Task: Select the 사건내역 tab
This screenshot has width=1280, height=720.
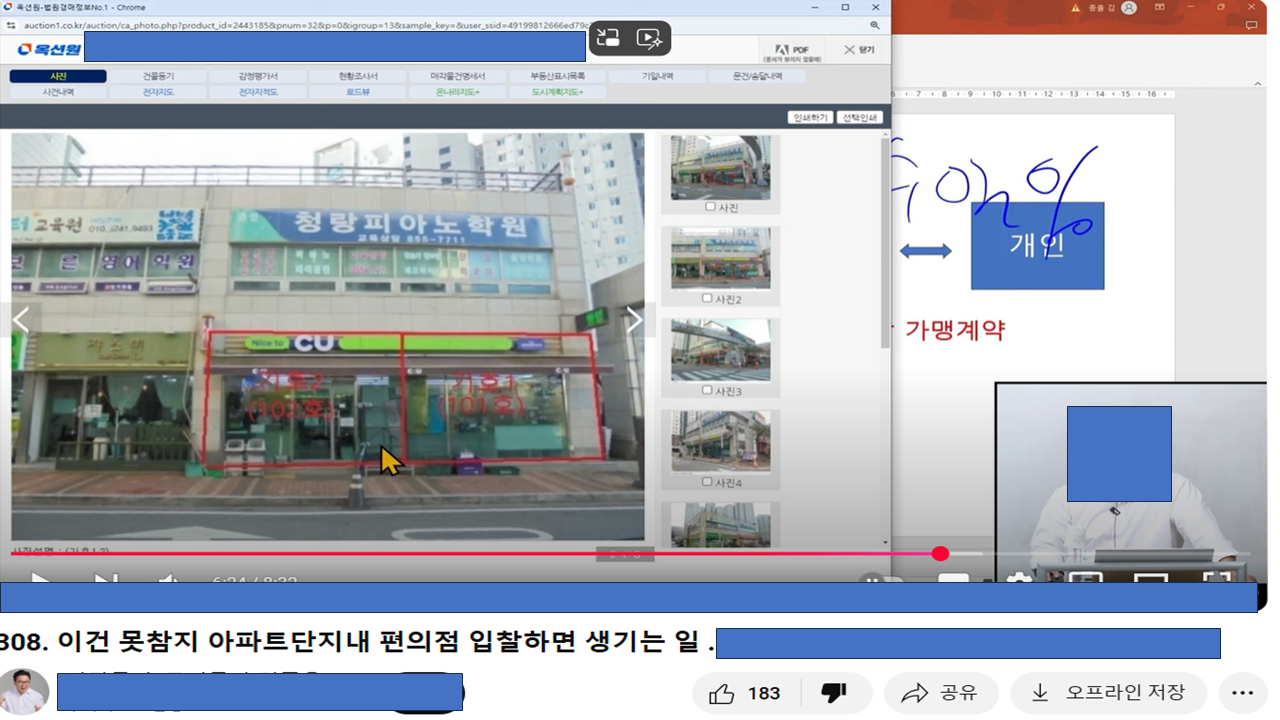Action: [58, 92]
